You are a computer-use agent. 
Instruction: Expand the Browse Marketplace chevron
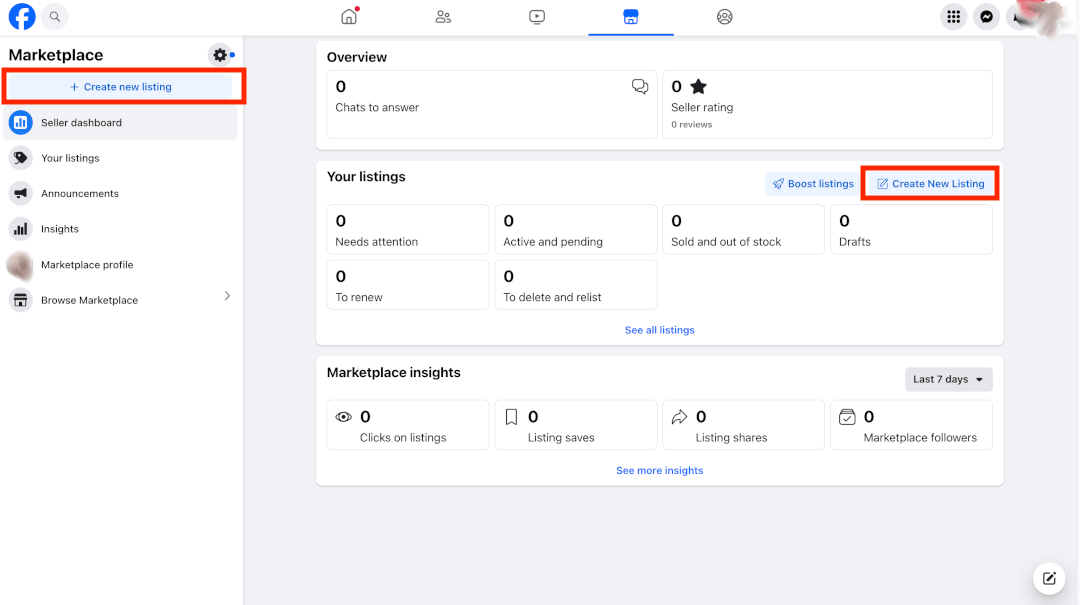(x=227, y=296)
